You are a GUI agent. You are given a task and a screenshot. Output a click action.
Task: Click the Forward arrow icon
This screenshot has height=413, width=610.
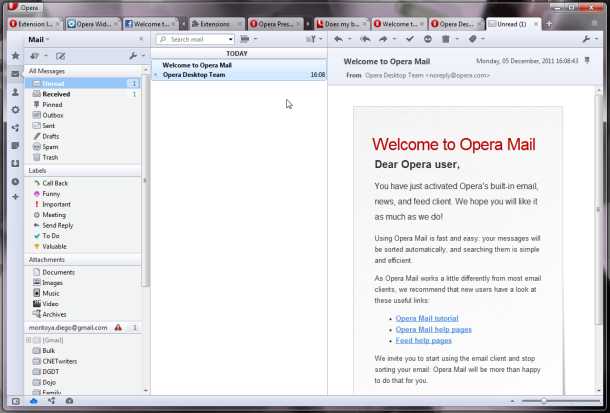click(383, 39)
